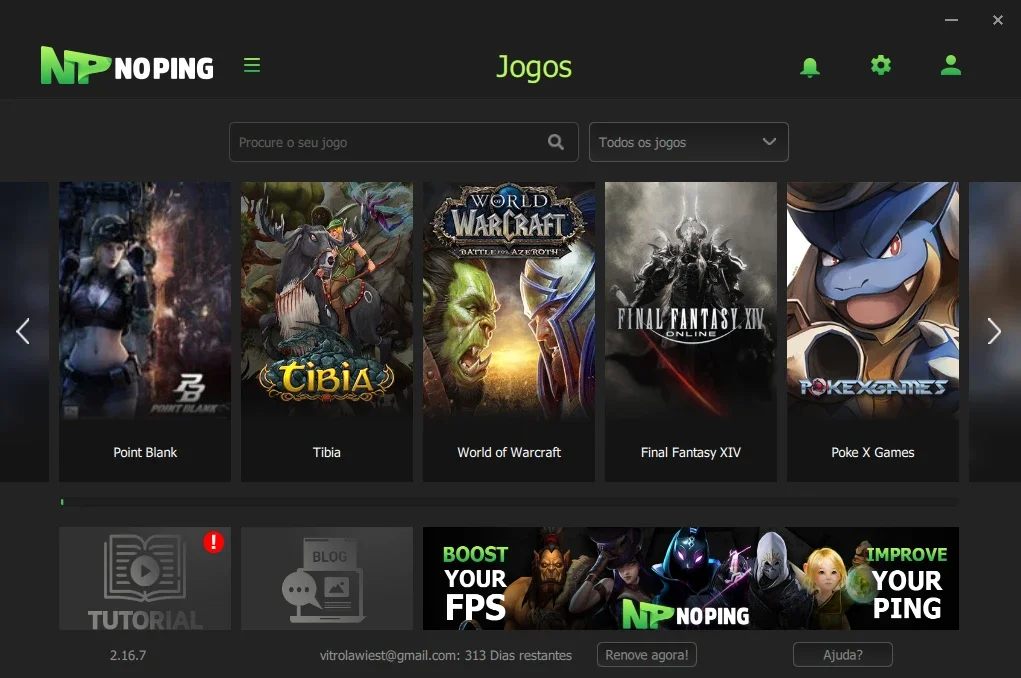Click the 'Ajuda?' help button

843,655
